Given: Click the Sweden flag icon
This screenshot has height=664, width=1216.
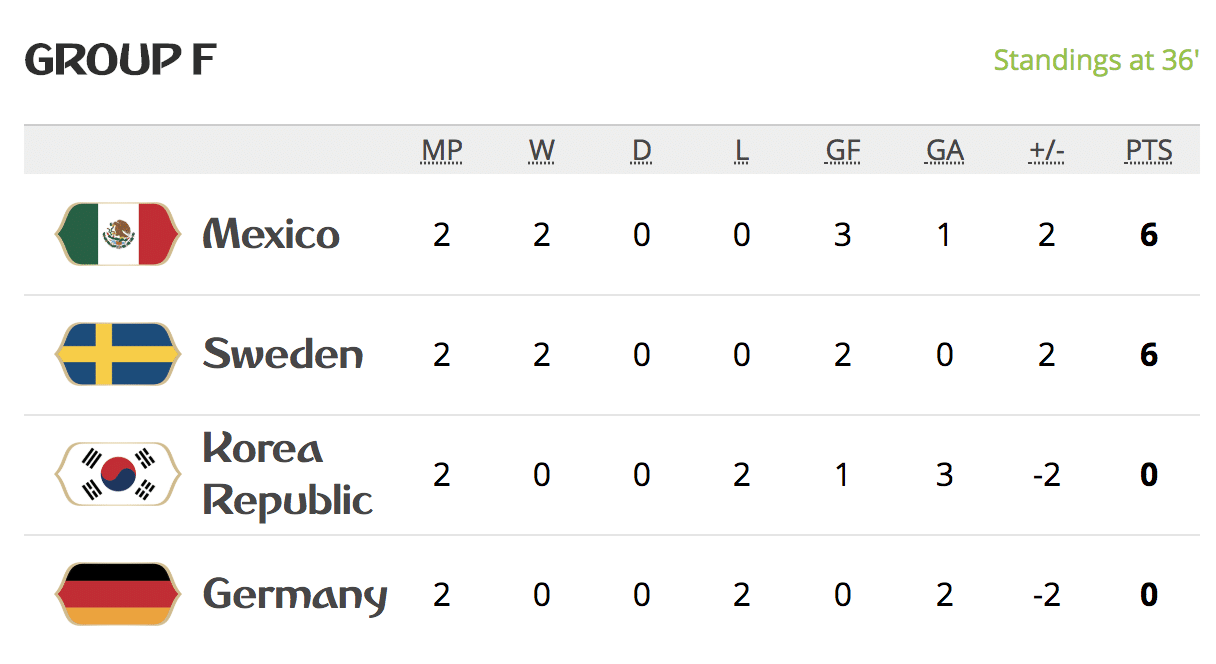Looking at the screenshot, I should [x=119, y=354].
